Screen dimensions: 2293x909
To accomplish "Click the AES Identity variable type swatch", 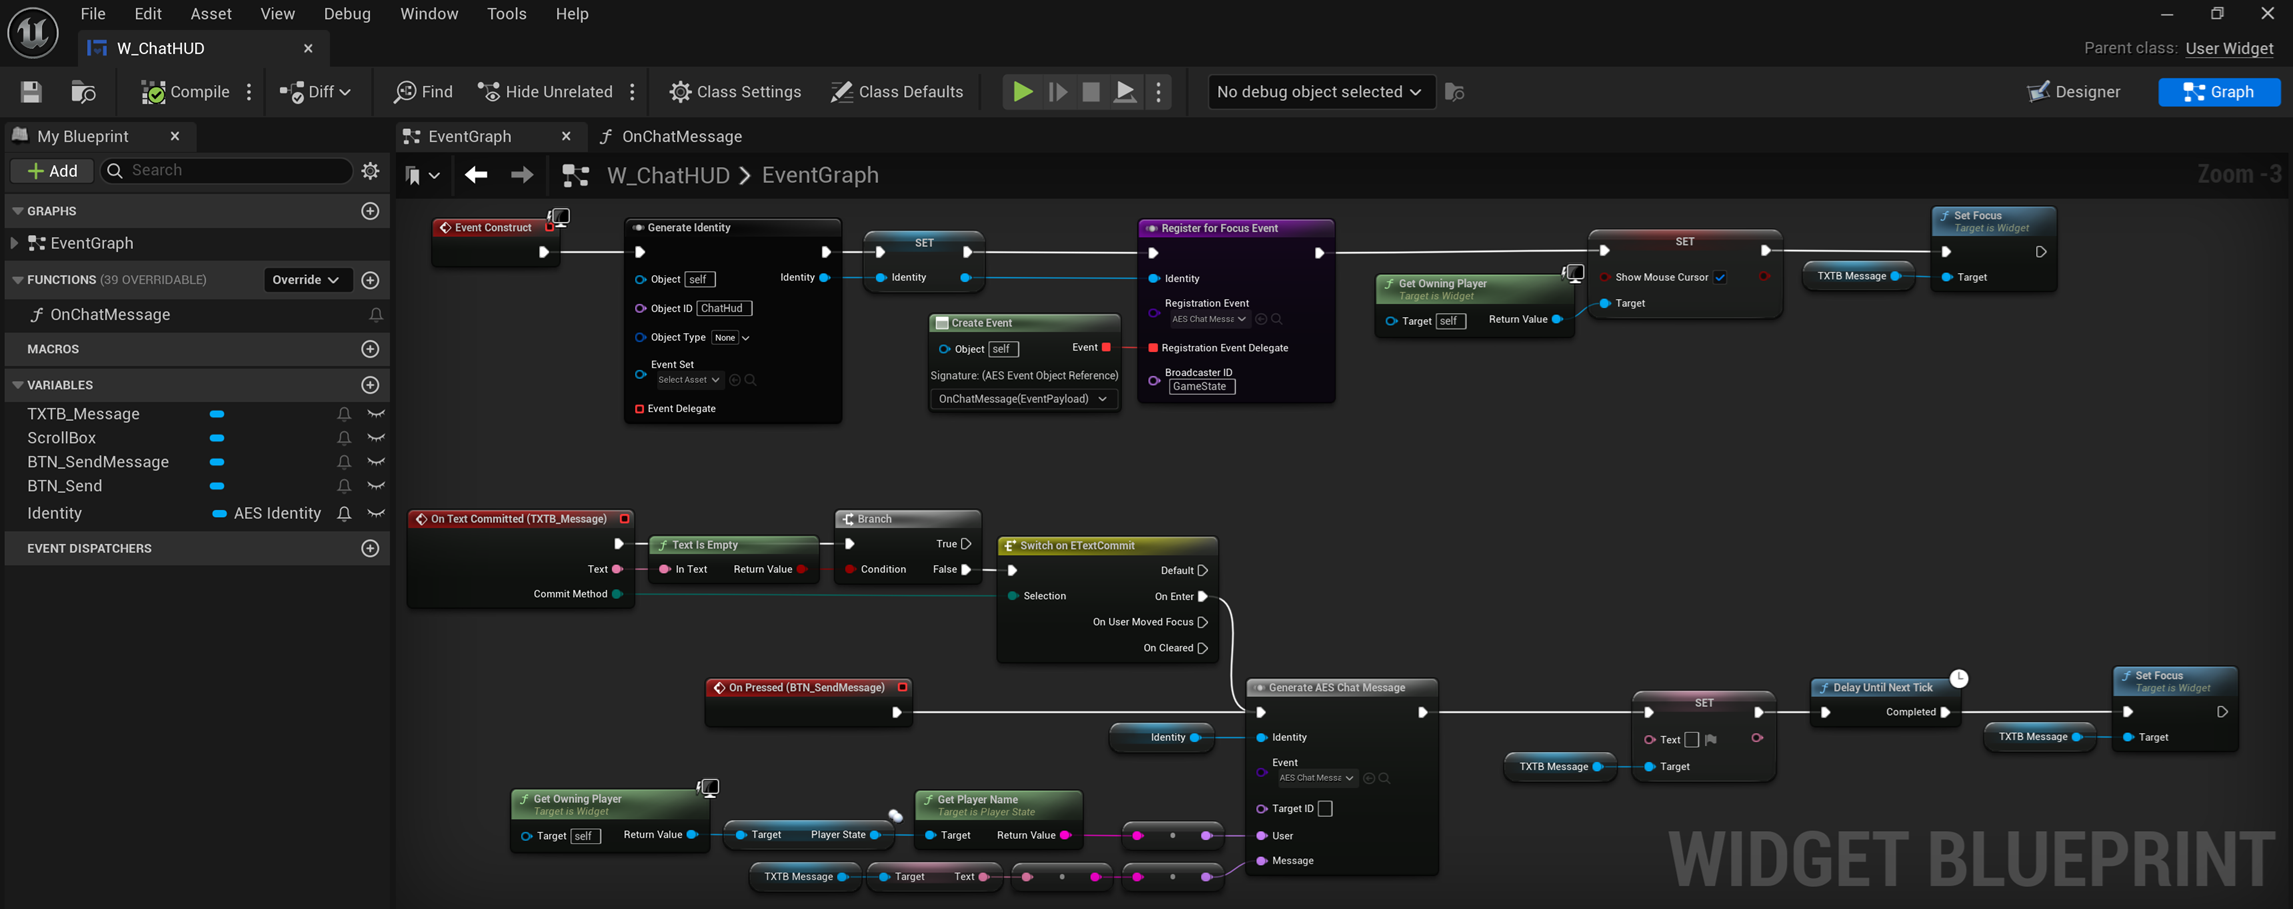I will [219, 513].
